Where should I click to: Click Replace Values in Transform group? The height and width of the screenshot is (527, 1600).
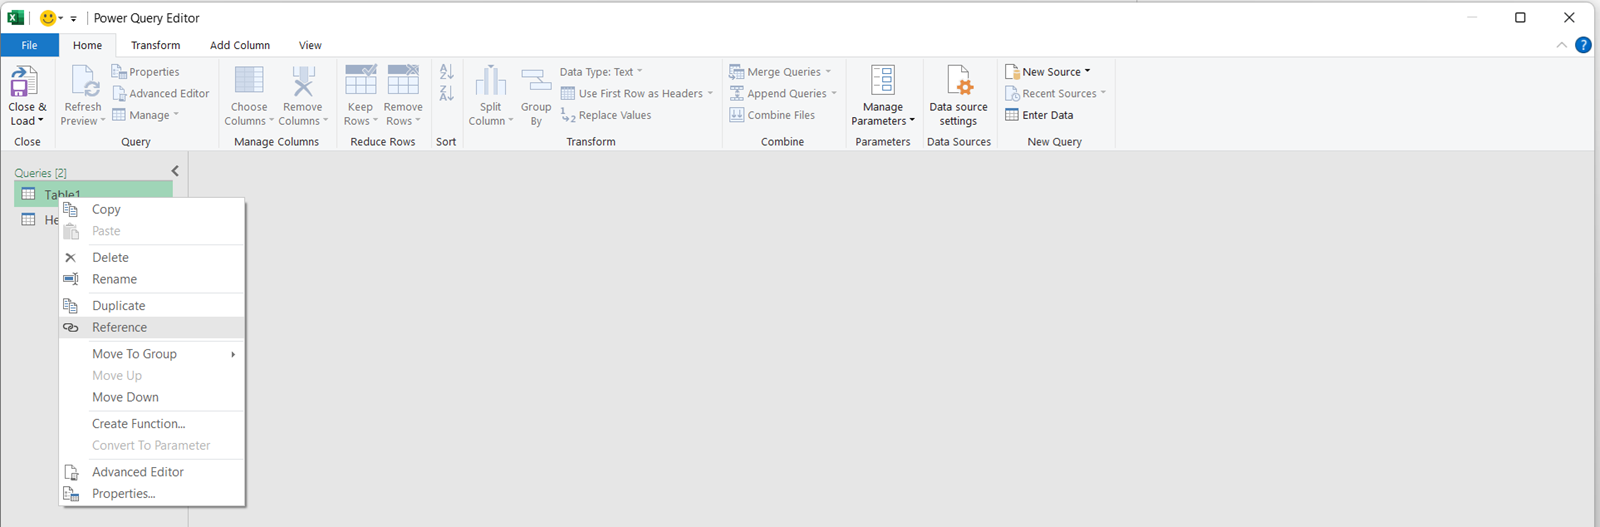tap(606, 115)
